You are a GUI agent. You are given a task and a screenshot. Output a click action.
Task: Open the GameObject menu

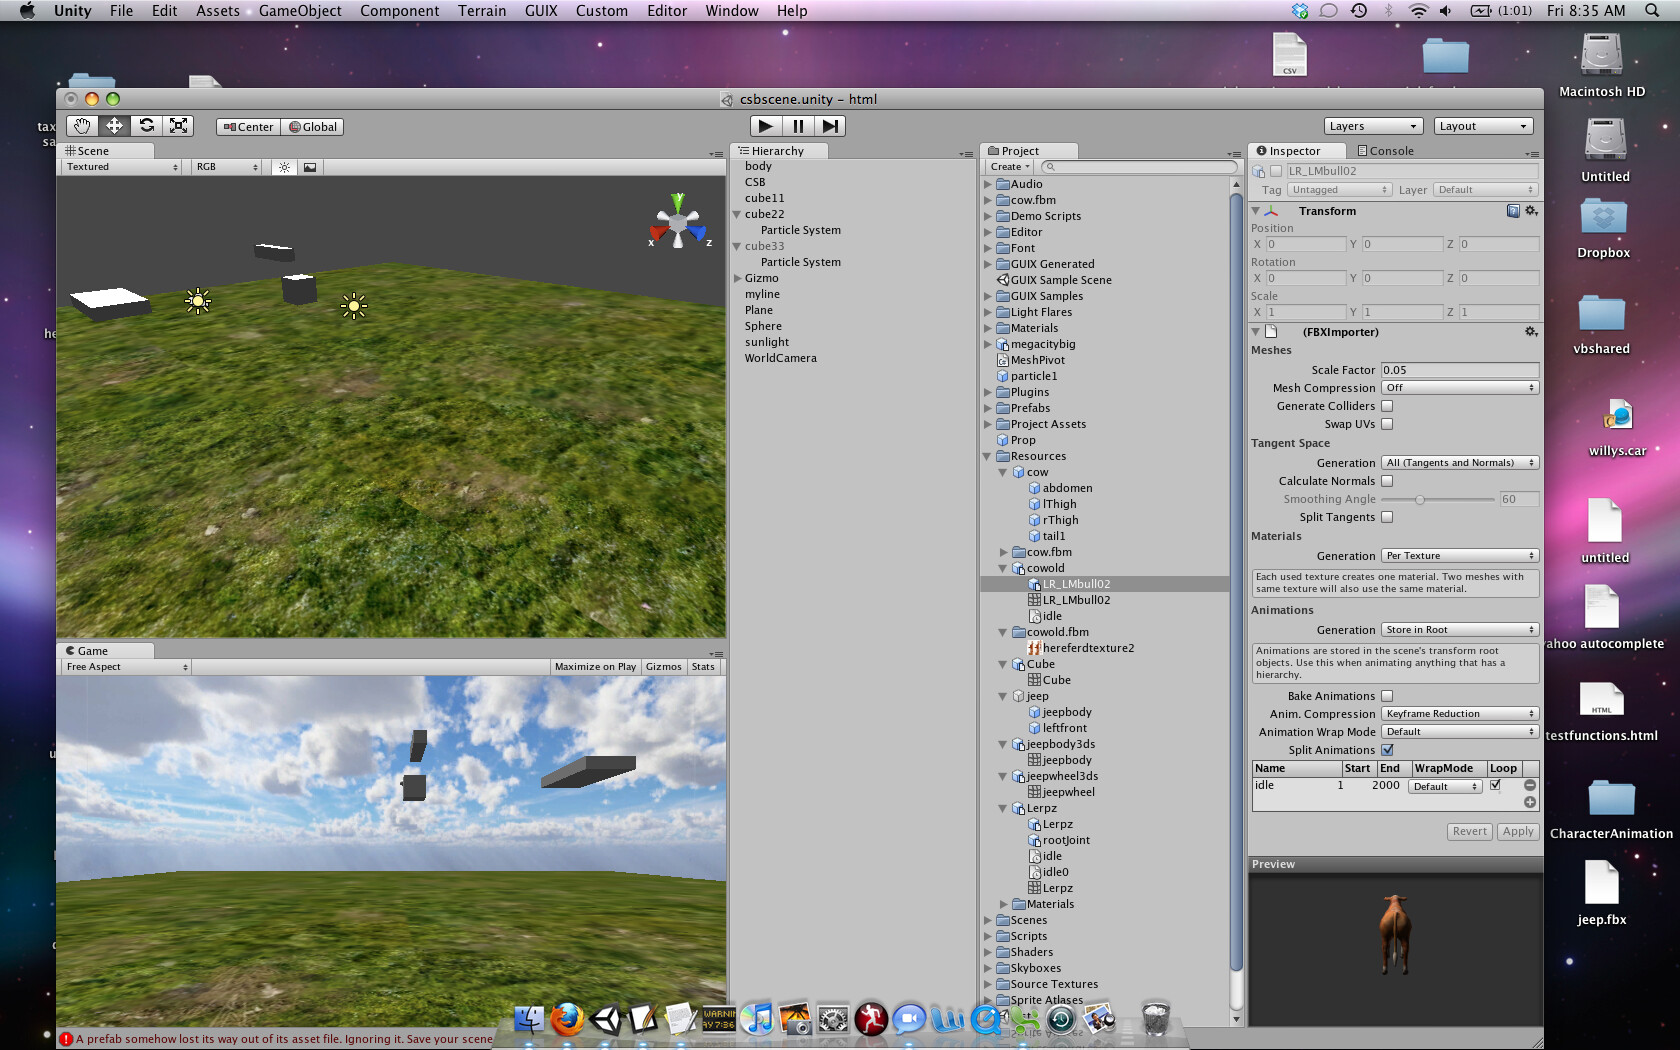pos(300,11)
